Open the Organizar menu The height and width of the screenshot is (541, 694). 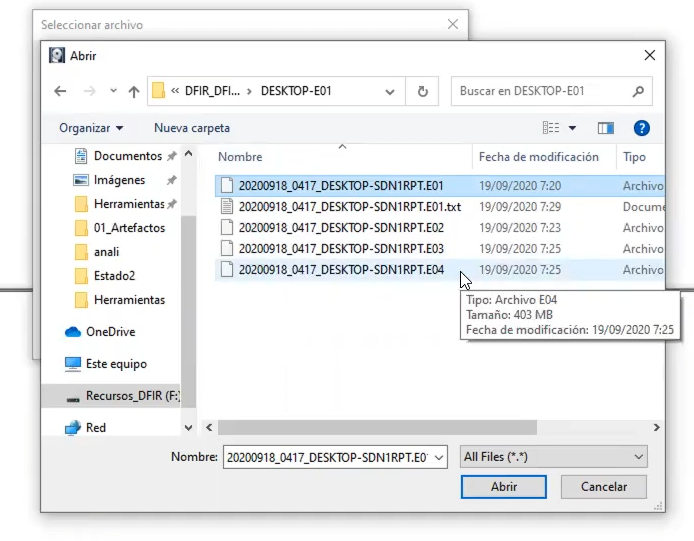[91, 128]
